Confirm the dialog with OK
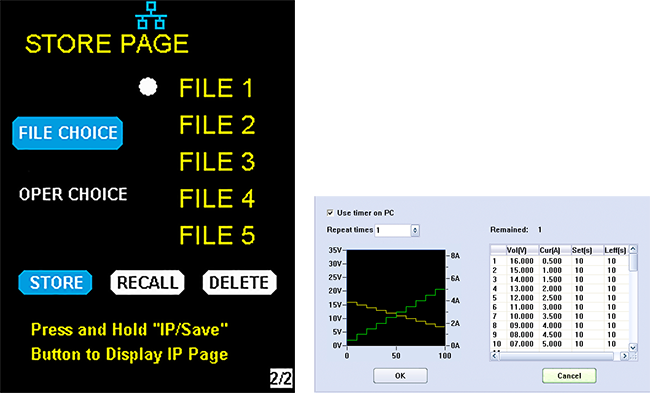 400,376
